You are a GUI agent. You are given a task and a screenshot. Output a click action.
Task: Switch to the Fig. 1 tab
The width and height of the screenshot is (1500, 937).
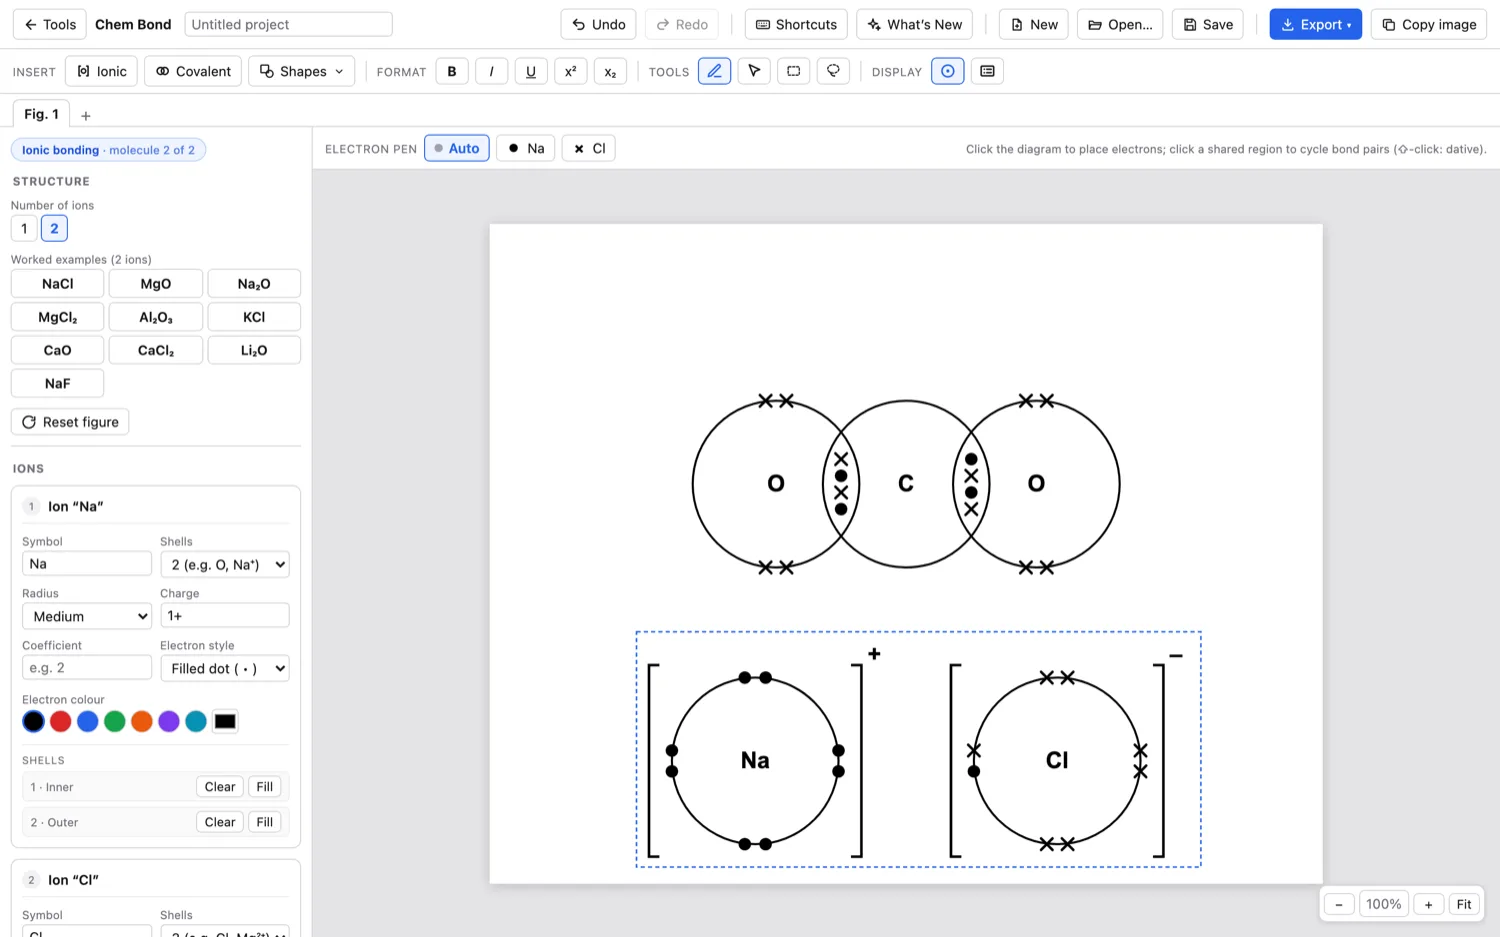point(41,114)
